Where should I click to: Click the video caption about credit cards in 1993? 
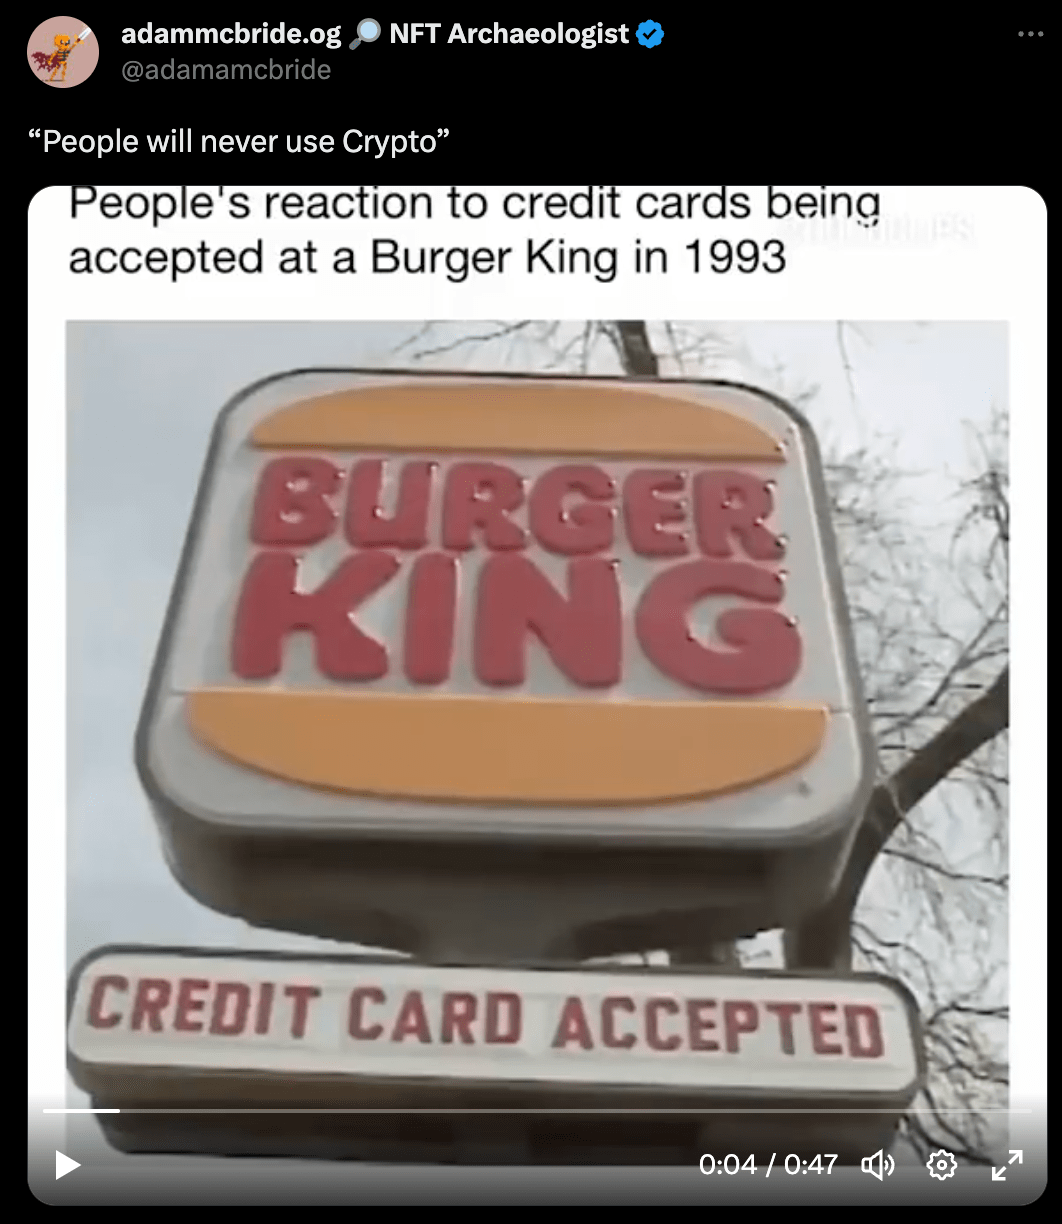[474, 231]
